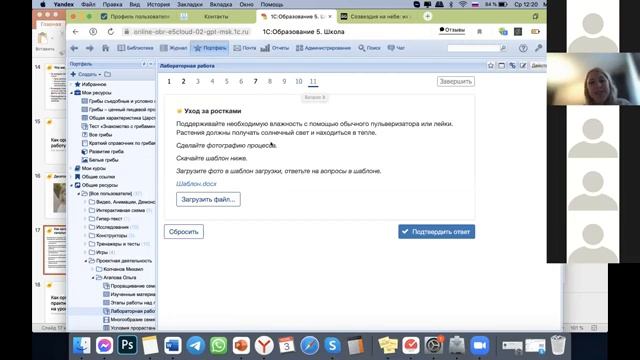640x360 pixels.
Task: Open Photoshop from the Dock
Action: click(127, 345)
